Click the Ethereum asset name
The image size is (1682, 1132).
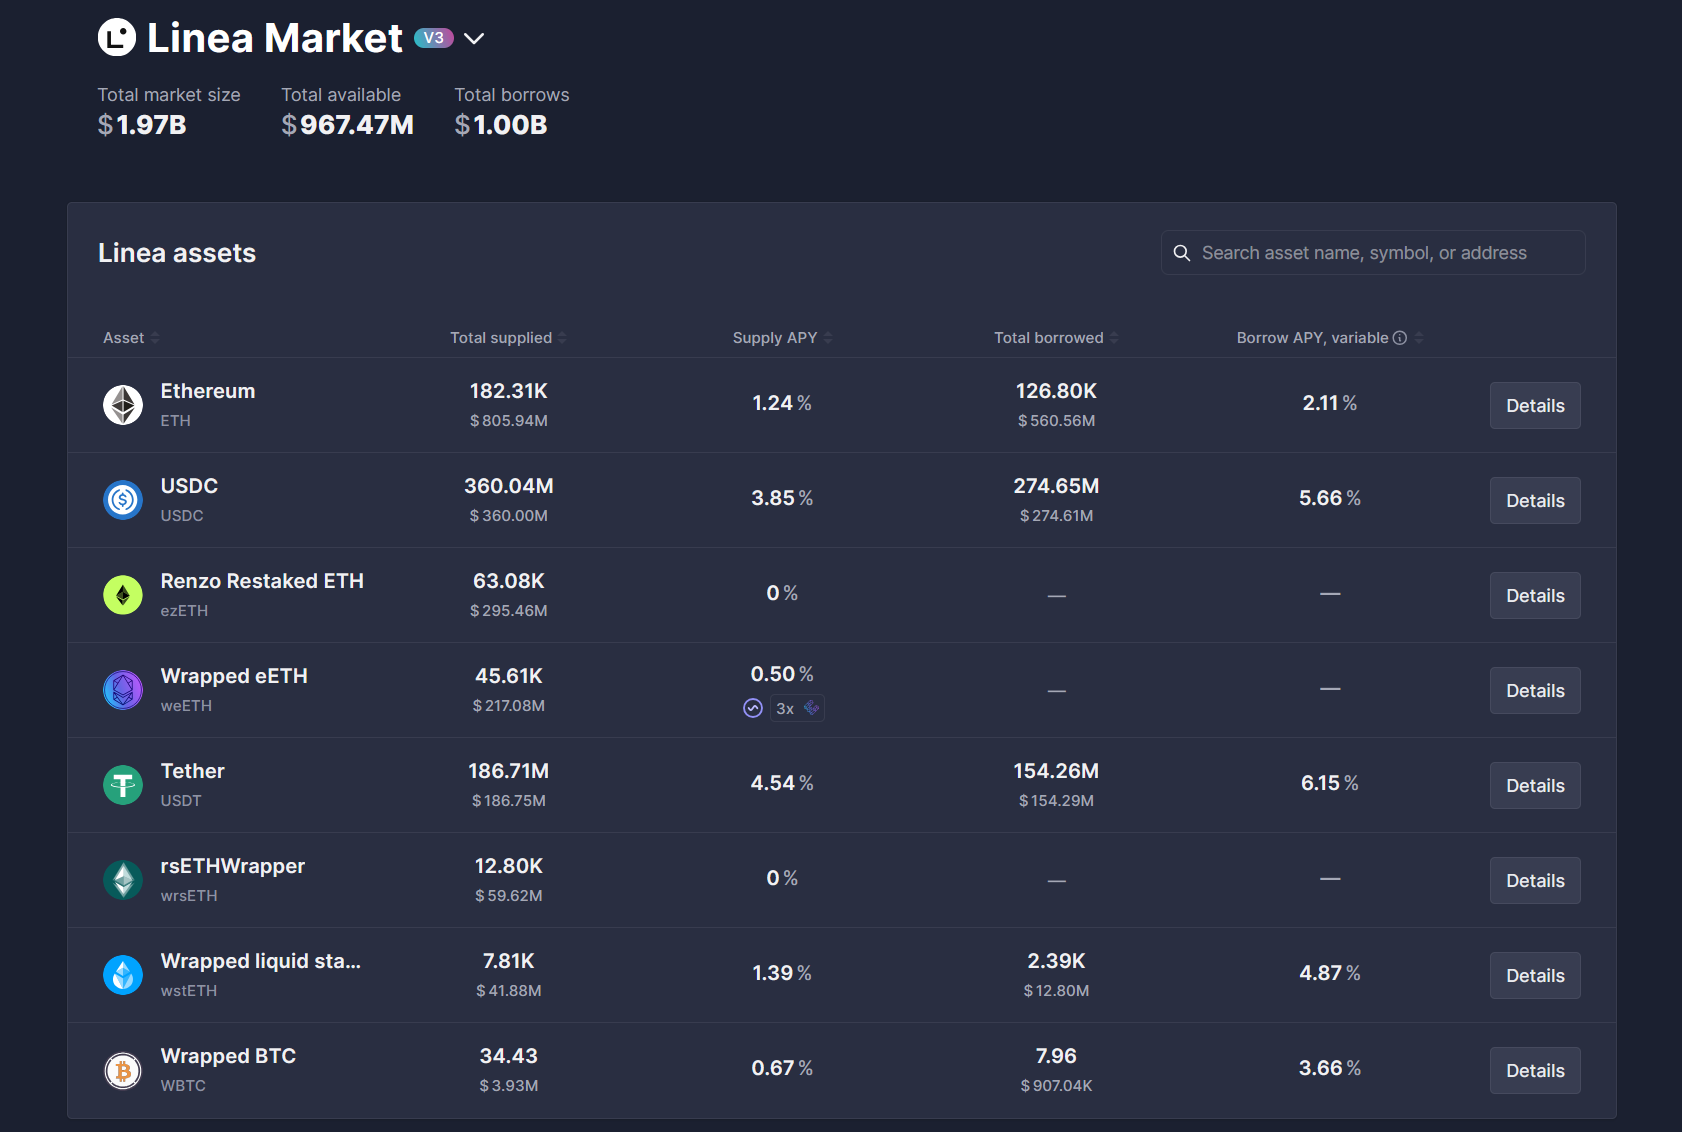pyautogui.click(x=208, y=391)
